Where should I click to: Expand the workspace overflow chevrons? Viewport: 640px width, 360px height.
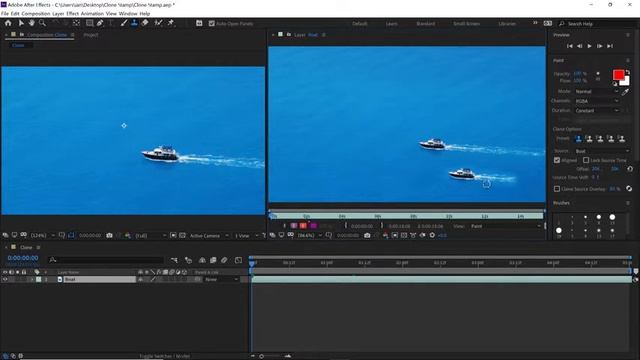535,23
